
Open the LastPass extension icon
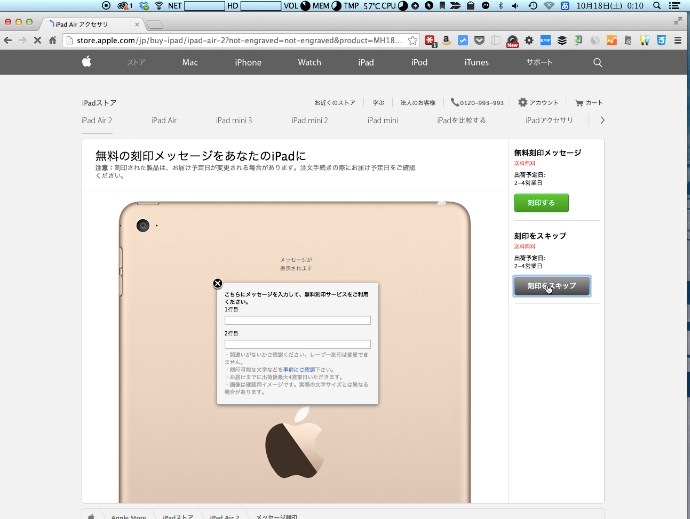coord(430,41)
